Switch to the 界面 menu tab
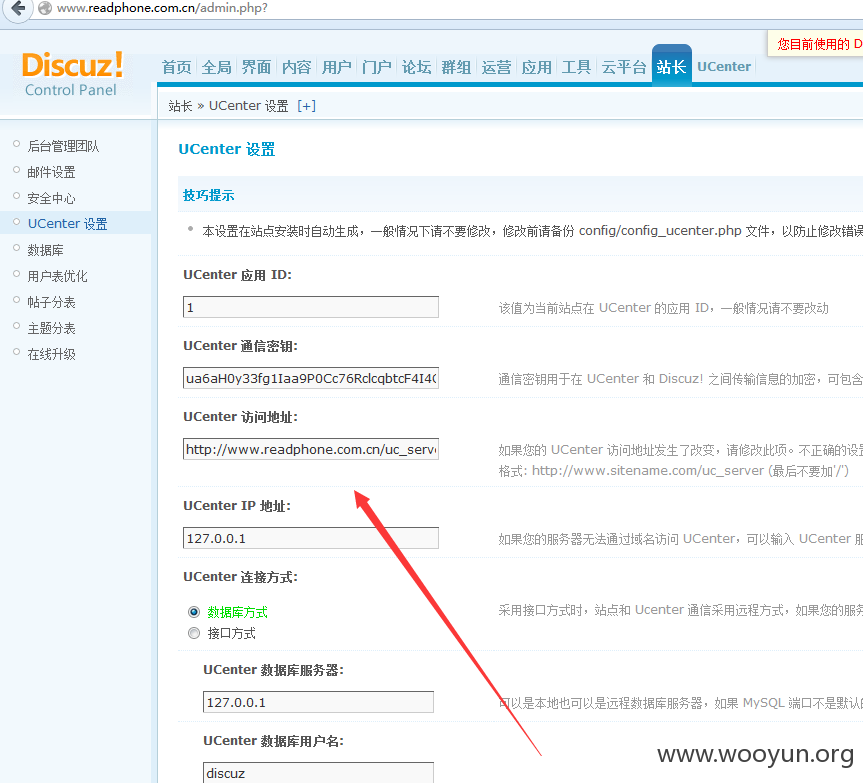 (256, 67)
